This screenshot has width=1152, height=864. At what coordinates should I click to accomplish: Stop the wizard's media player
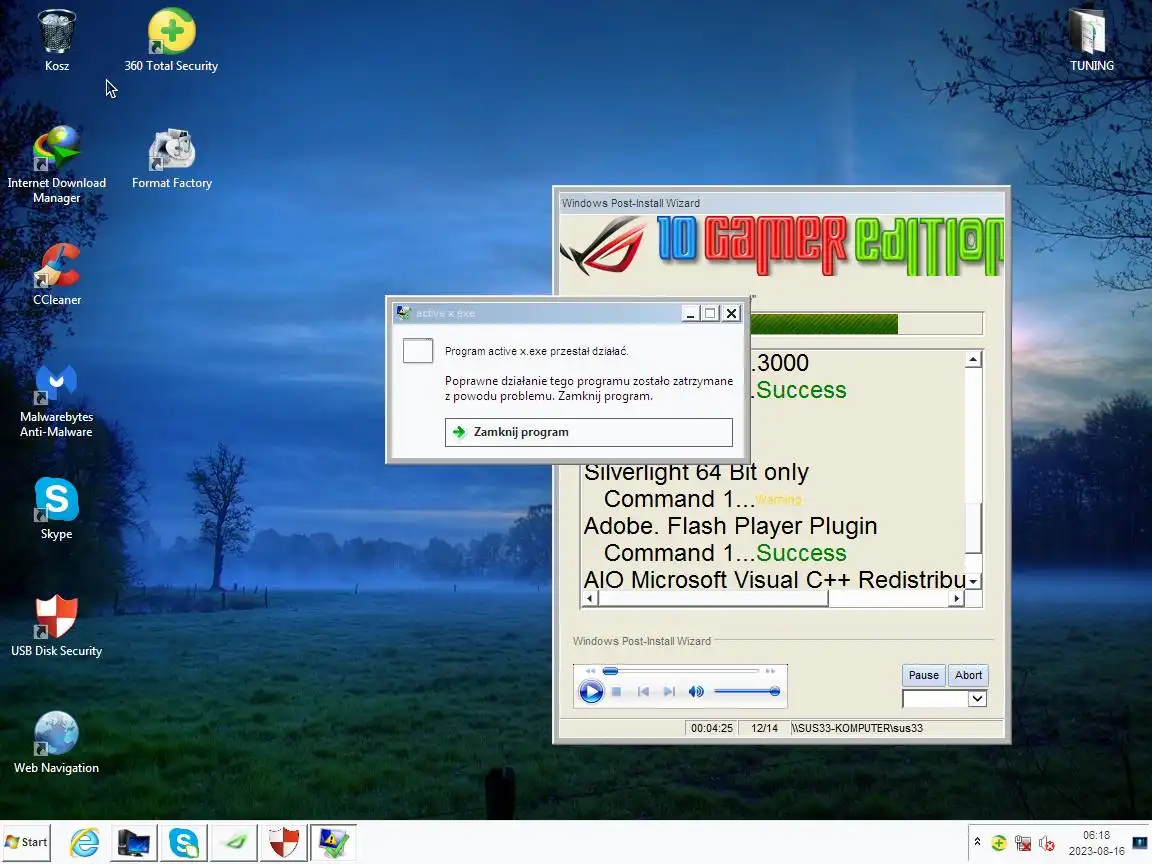[617, 691]
